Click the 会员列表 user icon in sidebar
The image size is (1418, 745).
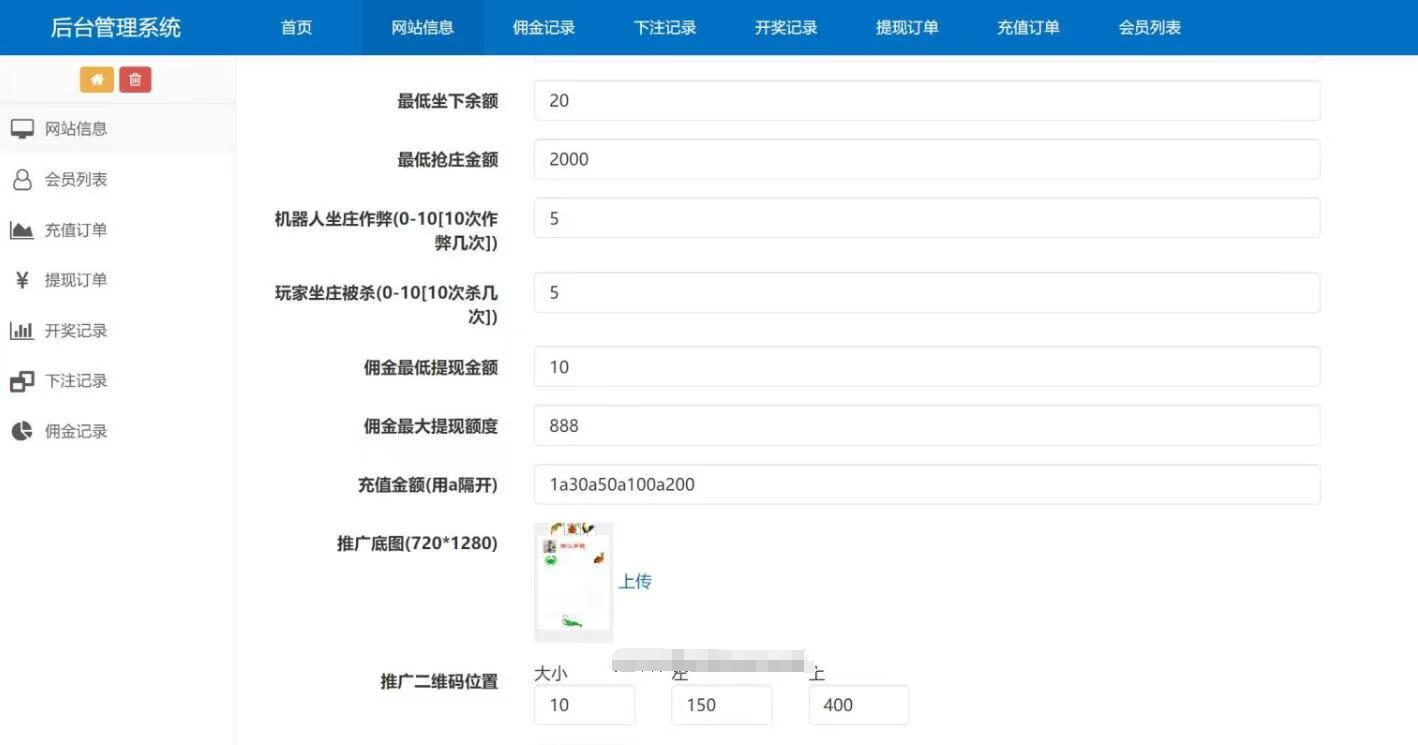point(22,179)
